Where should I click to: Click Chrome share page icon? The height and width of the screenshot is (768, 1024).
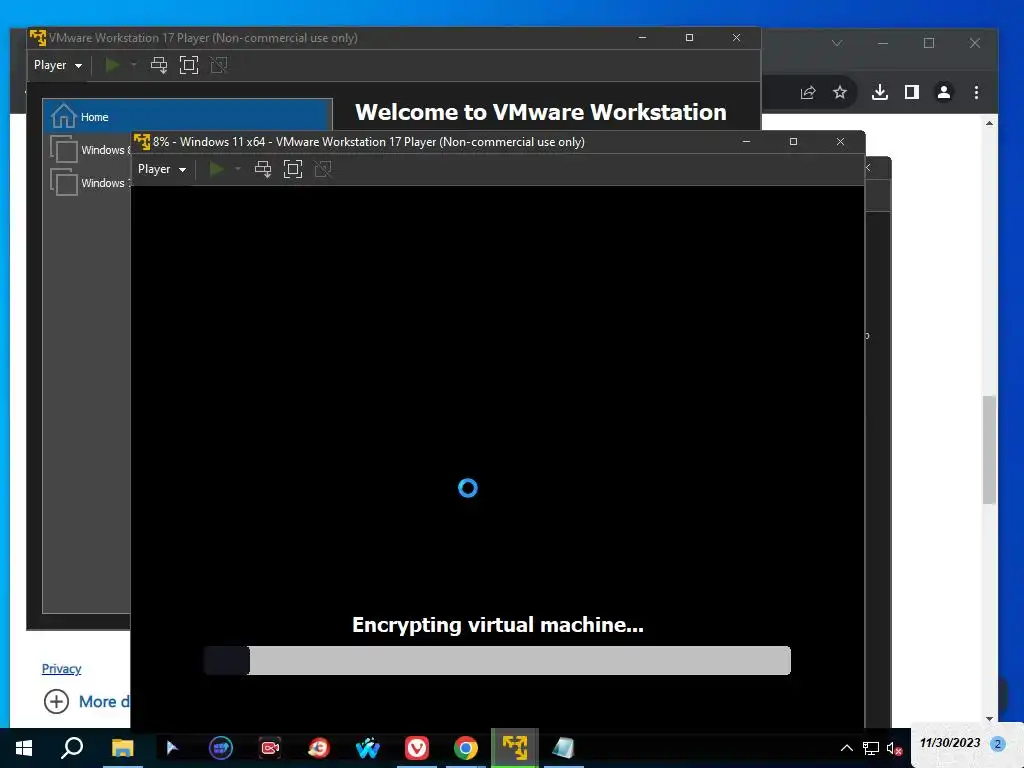tap(808, 92)
